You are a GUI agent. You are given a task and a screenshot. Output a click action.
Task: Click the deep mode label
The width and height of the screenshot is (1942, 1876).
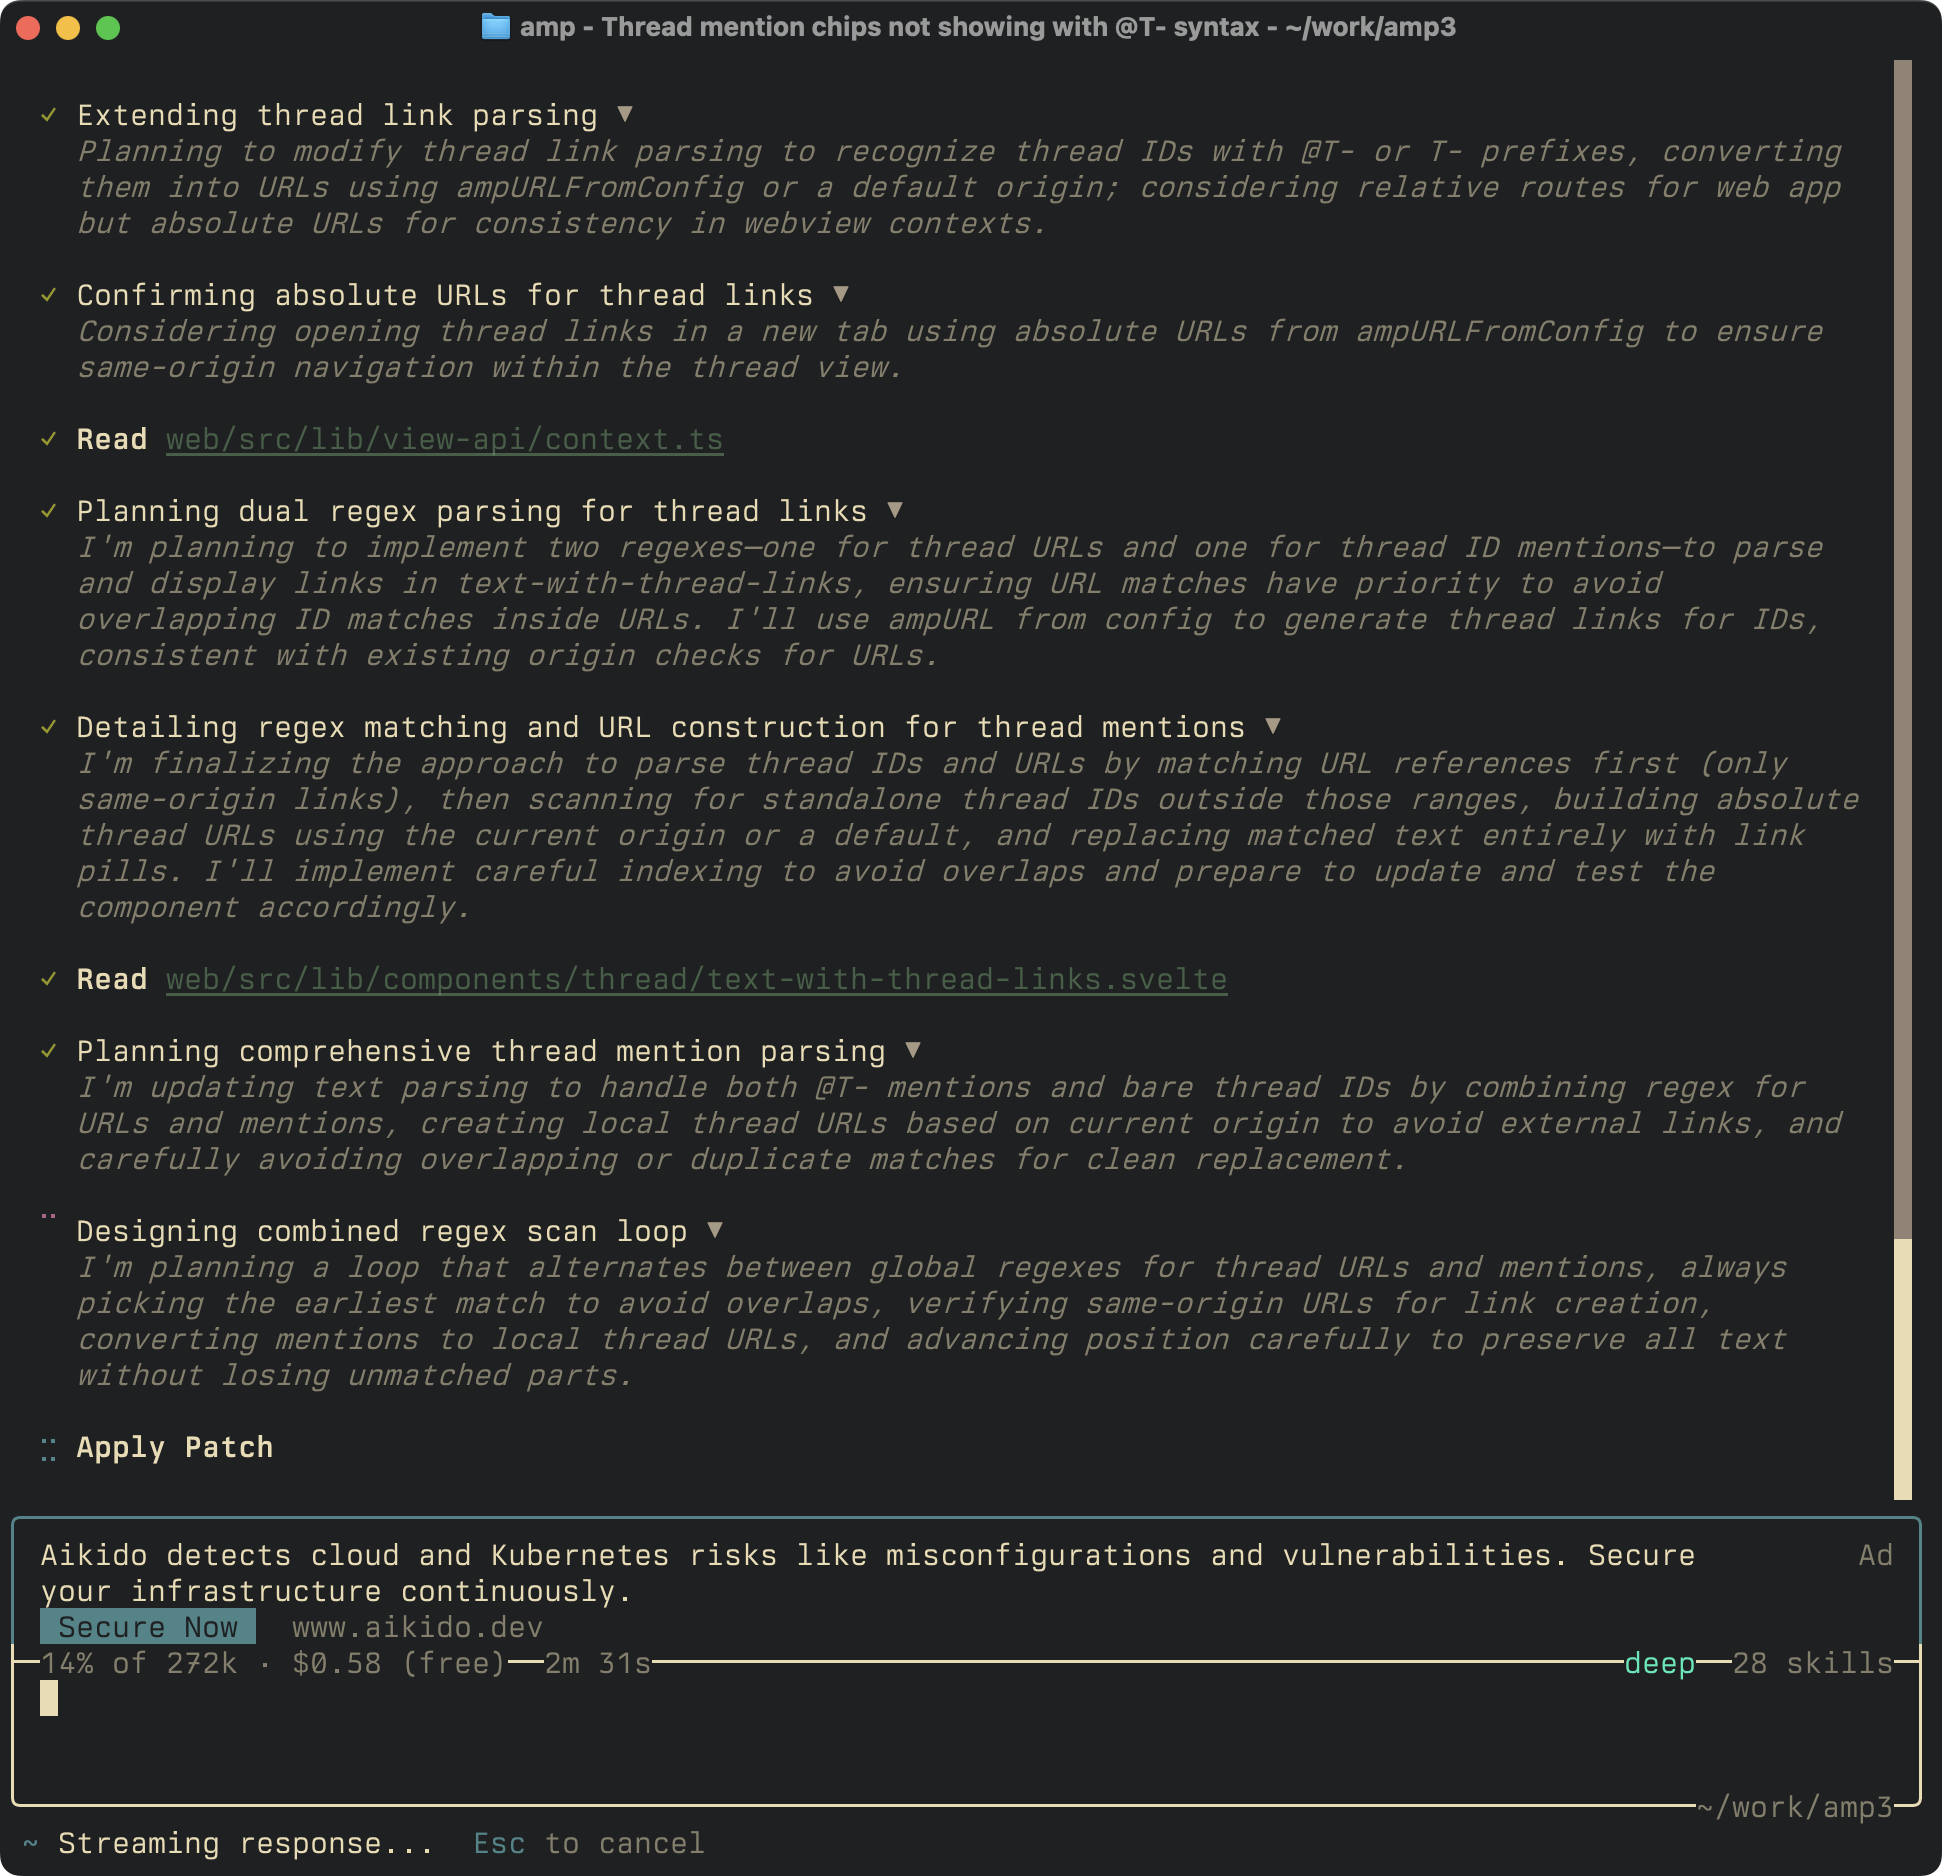pyautogui.click(x=1659, y=1663)
